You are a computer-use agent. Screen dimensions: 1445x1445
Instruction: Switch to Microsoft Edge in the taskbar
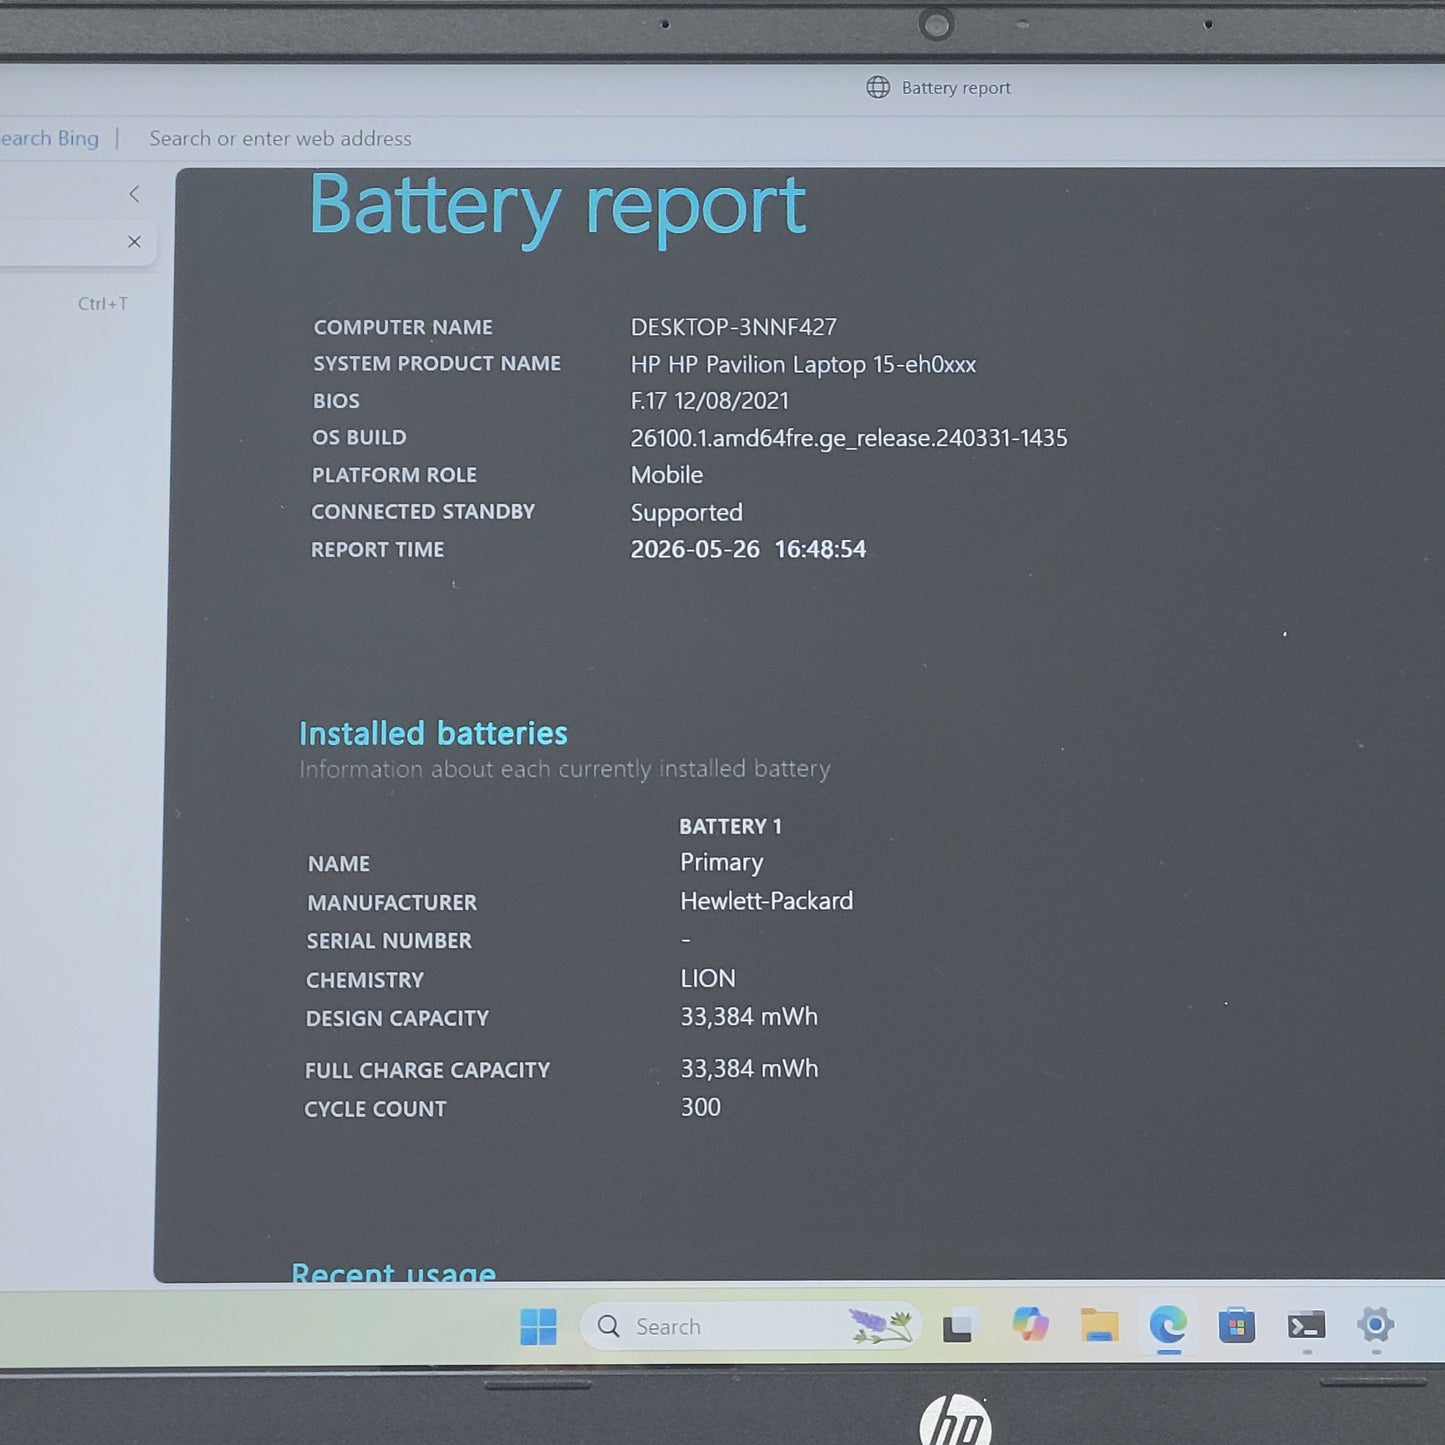[x=1168, y=1325]
